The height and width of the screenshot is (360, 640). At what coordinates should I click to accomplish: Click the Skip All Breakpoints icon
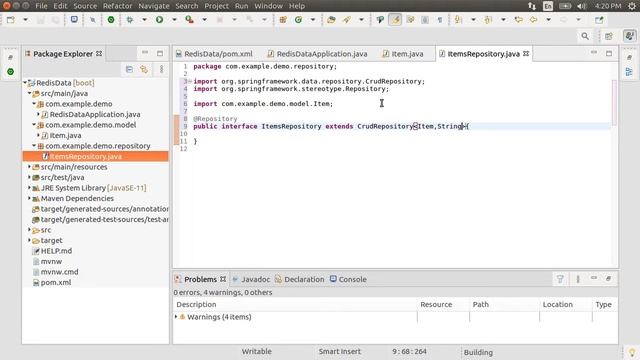(93, 20)
